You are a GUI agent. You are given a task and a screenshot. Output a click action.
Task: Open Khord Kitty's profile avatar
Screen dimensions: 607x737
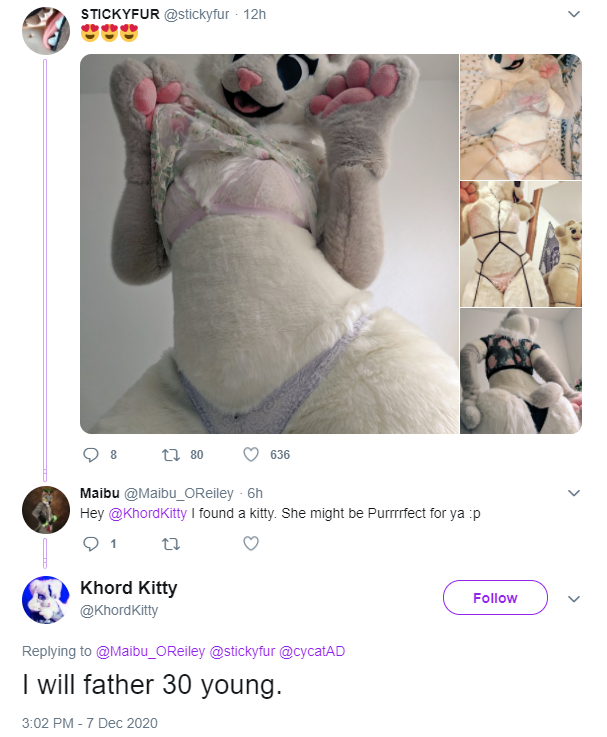(x=46, y=600)
